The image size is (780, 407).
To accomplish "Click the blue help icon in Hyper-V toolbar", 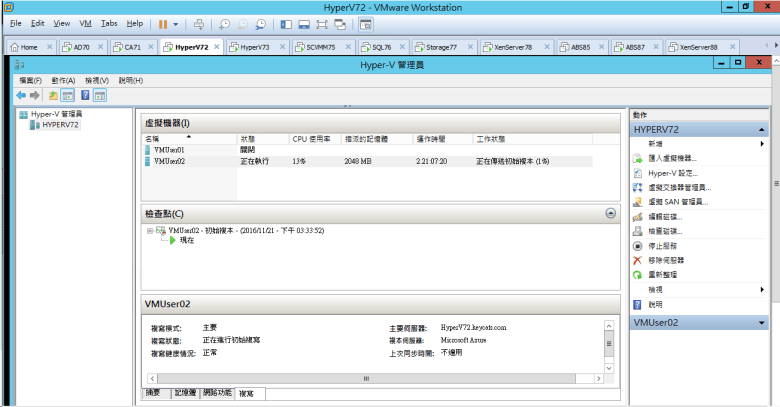I will [86, 95].
